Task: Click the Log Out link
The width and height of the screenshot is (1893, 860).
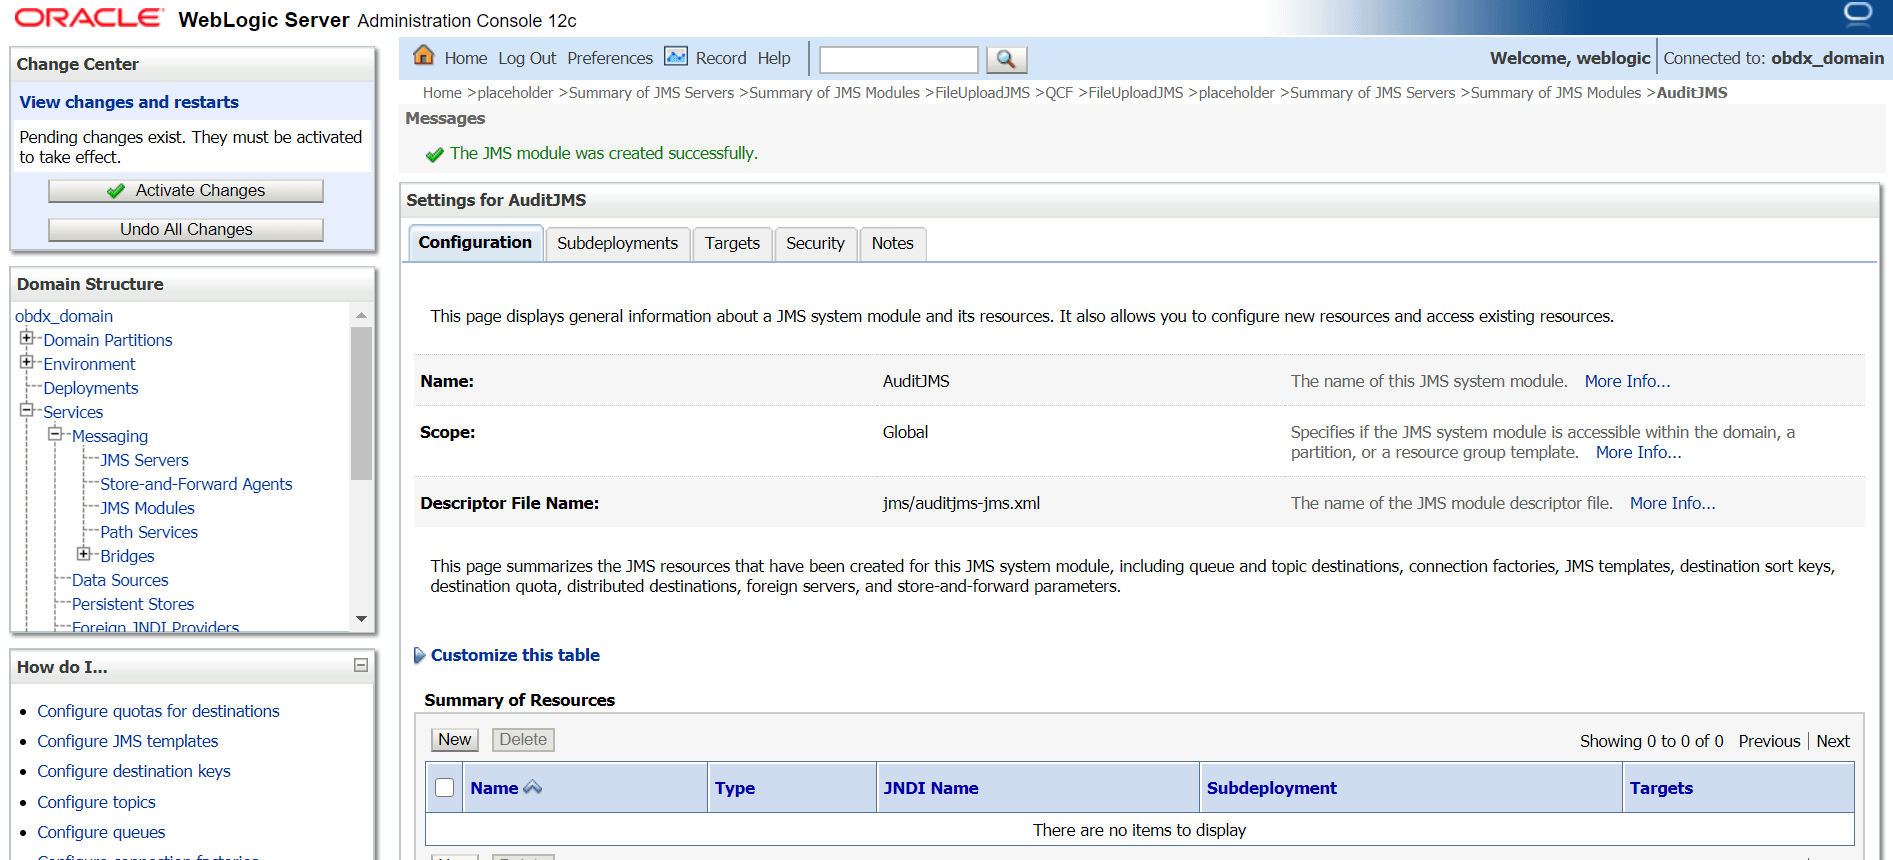Action: [x=527, y=58]
